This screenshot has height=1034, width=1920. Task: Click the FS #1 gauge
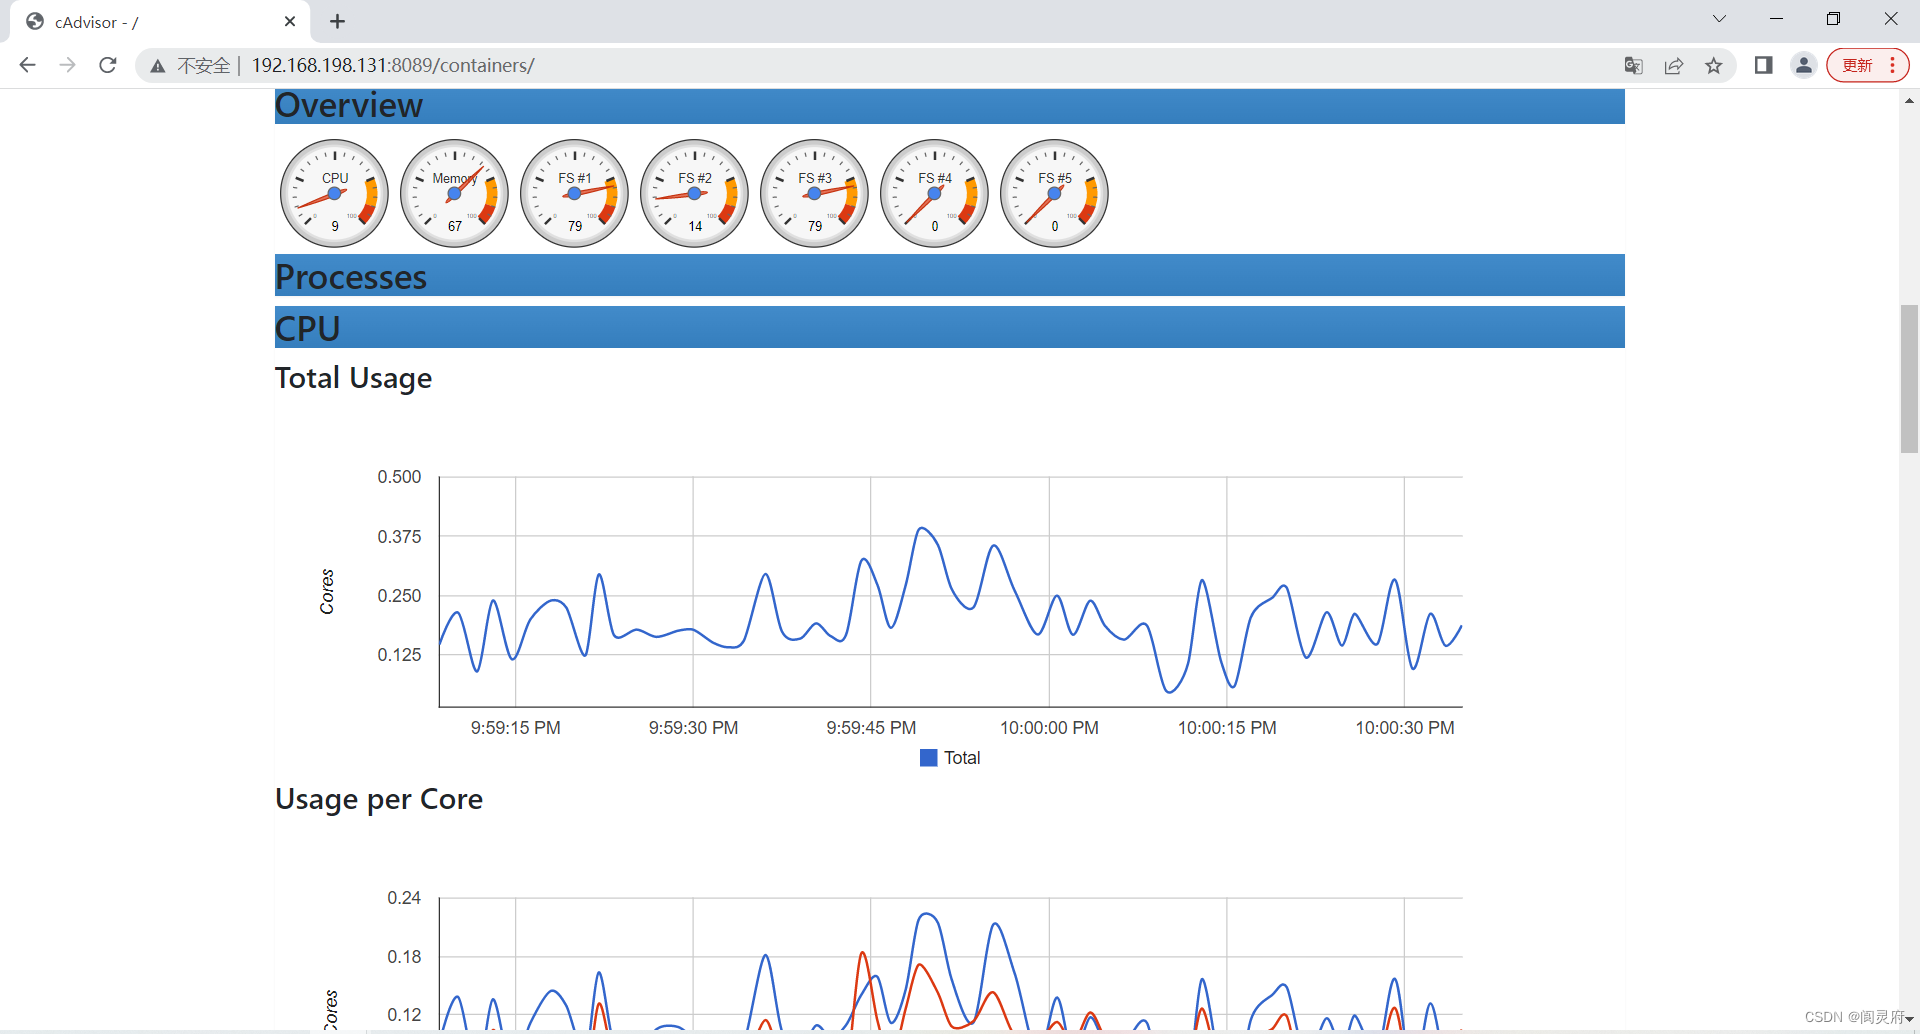tap(575, 193)
